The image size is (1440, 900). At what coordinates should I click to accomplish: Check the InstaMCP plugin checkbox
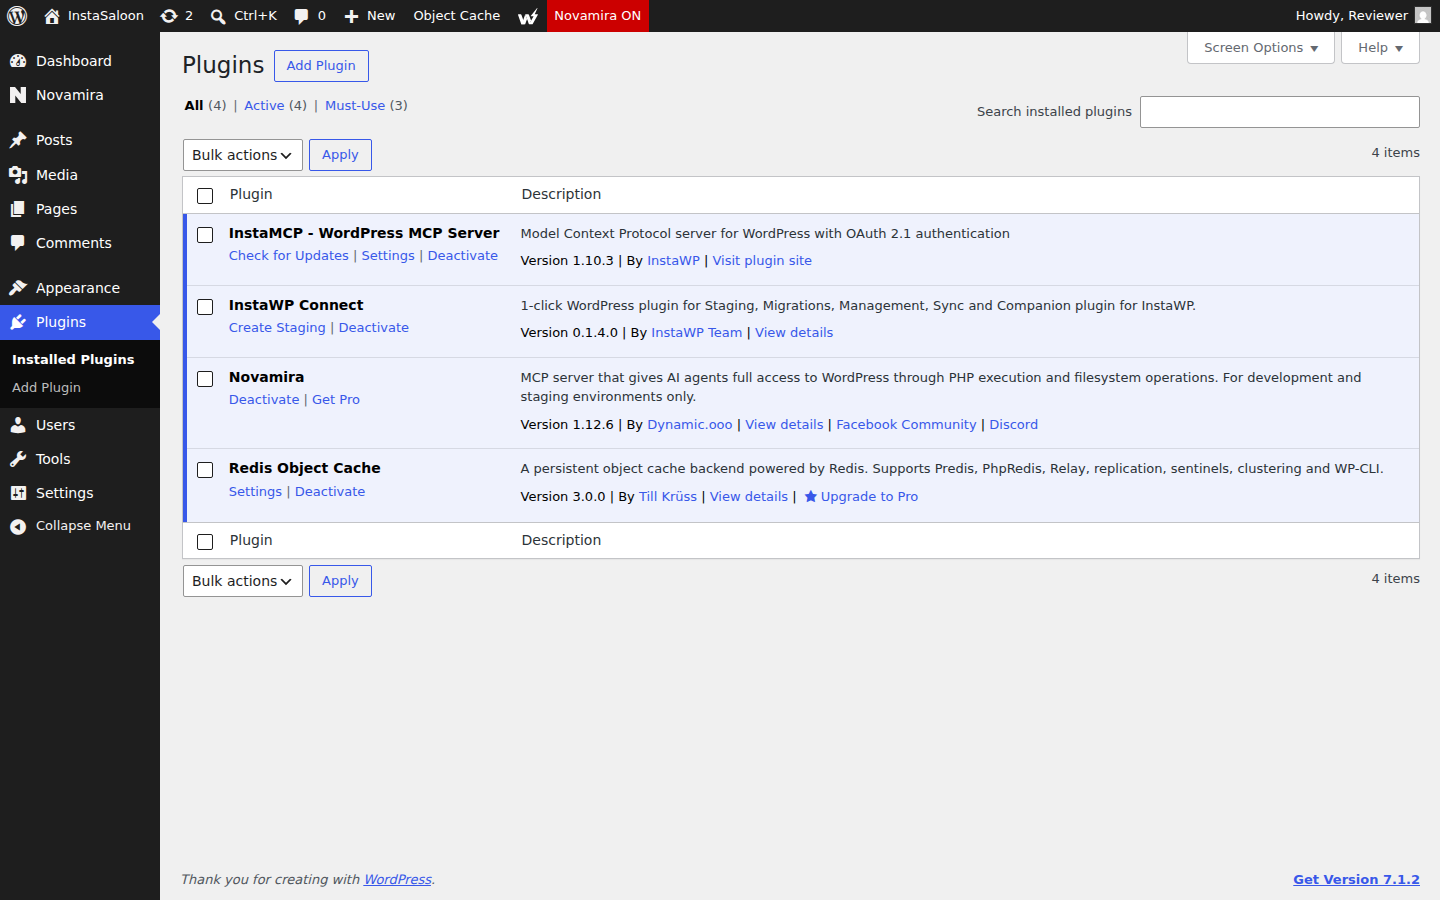click(x=205, y=235)
